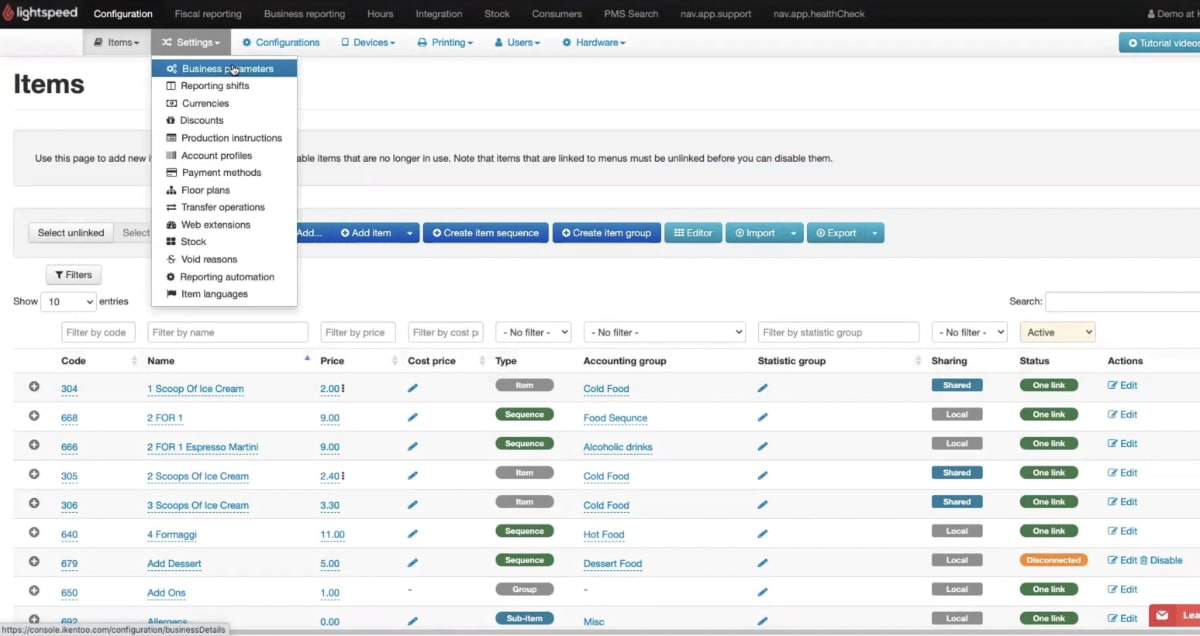Image resolution: width=1200 pixels, height=636 pixels.
Task: Open the entries count dropdown showing 10
Action: (69, 301)
